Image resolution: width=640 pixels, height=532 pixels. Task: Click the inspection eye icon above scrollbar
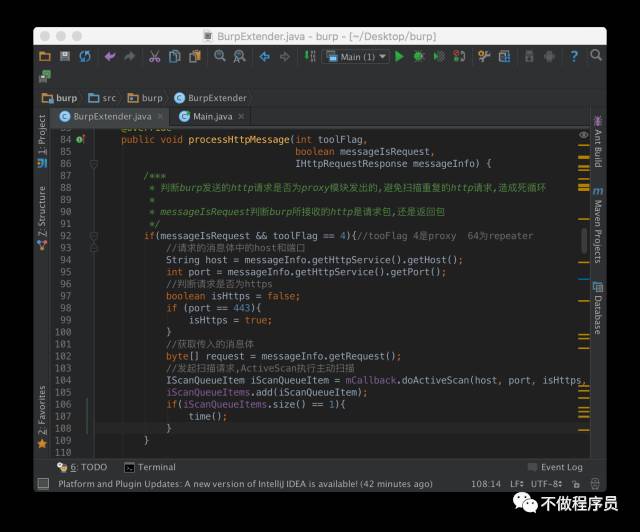(x=584, y=134)
